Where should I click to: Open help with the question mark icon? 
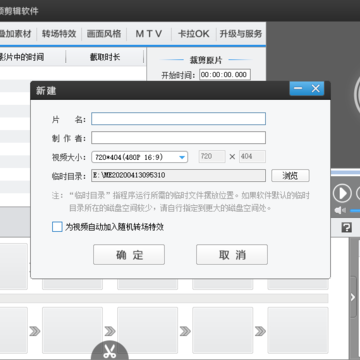click(x=347, y=228)
